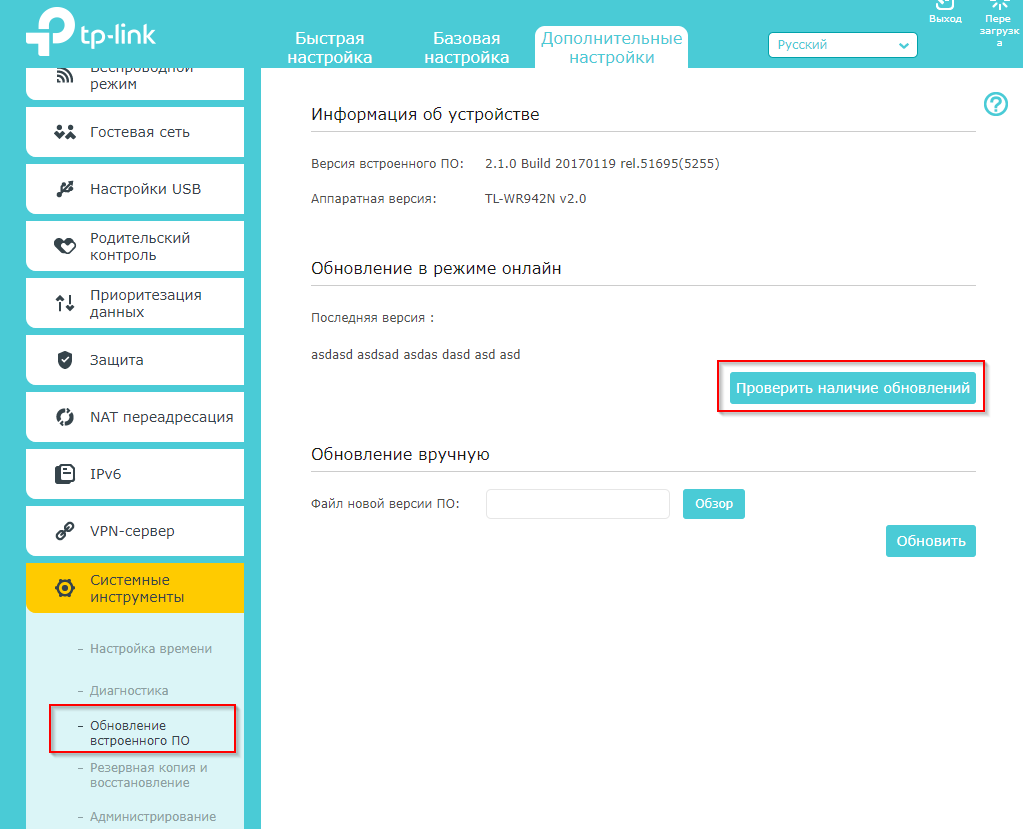The width and height of the screenshot is (1023, 829).
Task: Click the Guest Network (Гостевая сеть) icon
Action: (x=65, y=132)
